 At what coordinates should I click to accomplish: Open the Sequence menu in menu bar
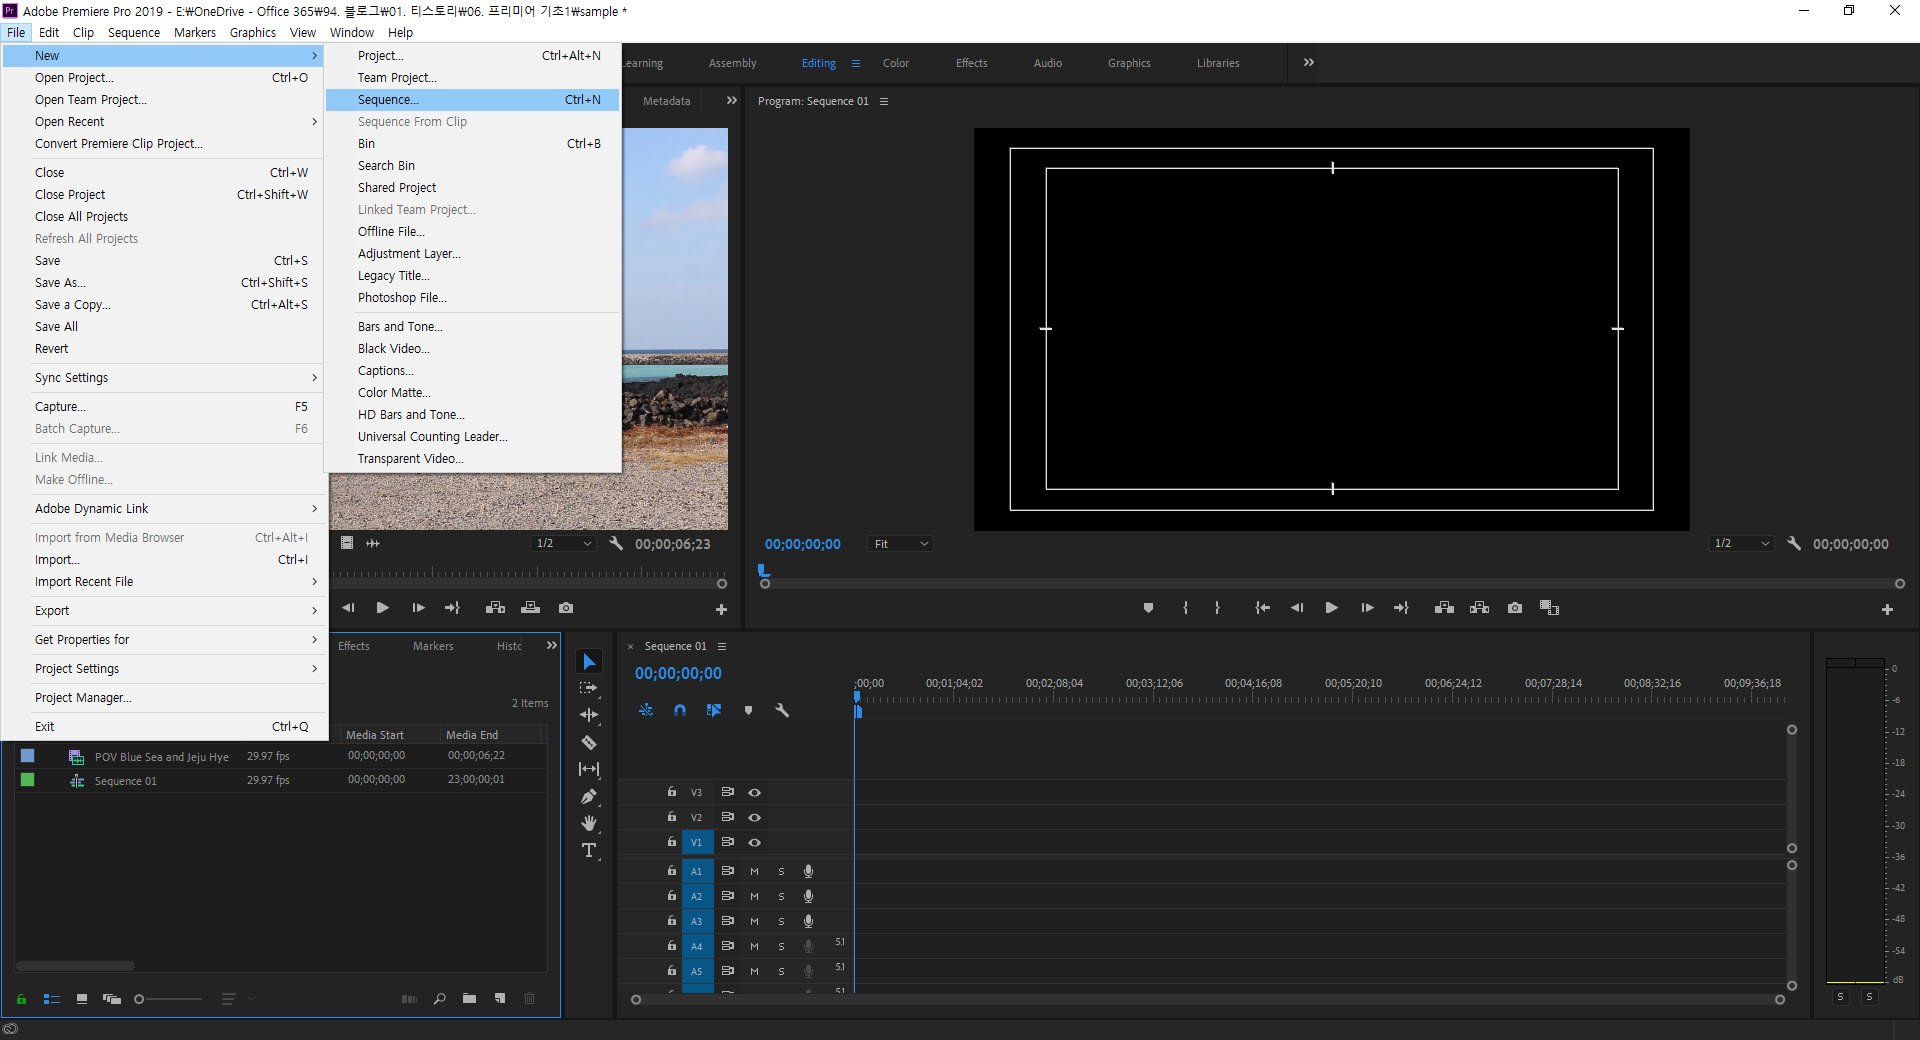pyautogui.click(x=134, y=32)
